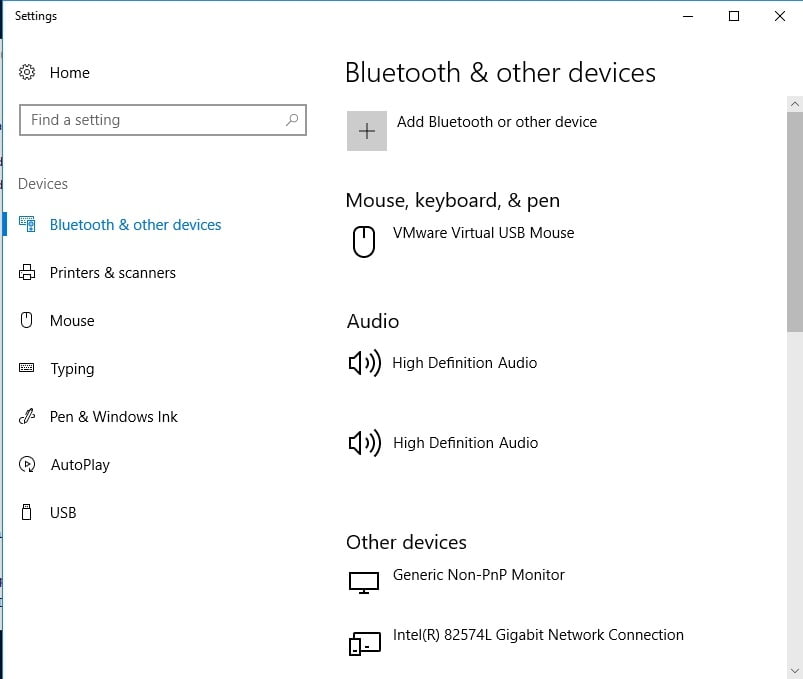Click the Printers & scanners printer icon
This screenshot has height=679, width=803.
coord(27,272)
